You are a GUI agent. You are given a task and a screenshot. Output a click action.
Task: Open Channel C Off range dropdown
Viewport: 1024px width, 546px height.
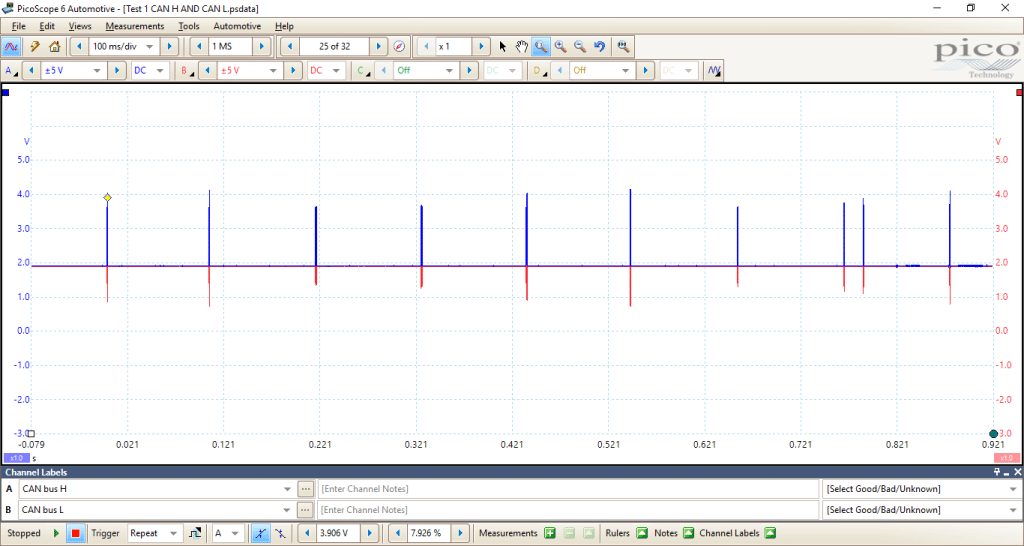pyautogui.click(x=449, y=71)
